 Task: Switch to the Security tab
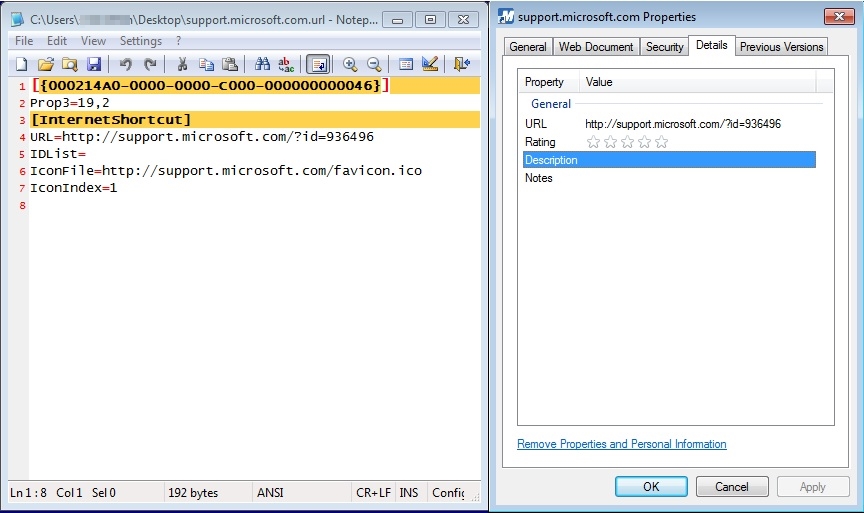pos(664,47)
